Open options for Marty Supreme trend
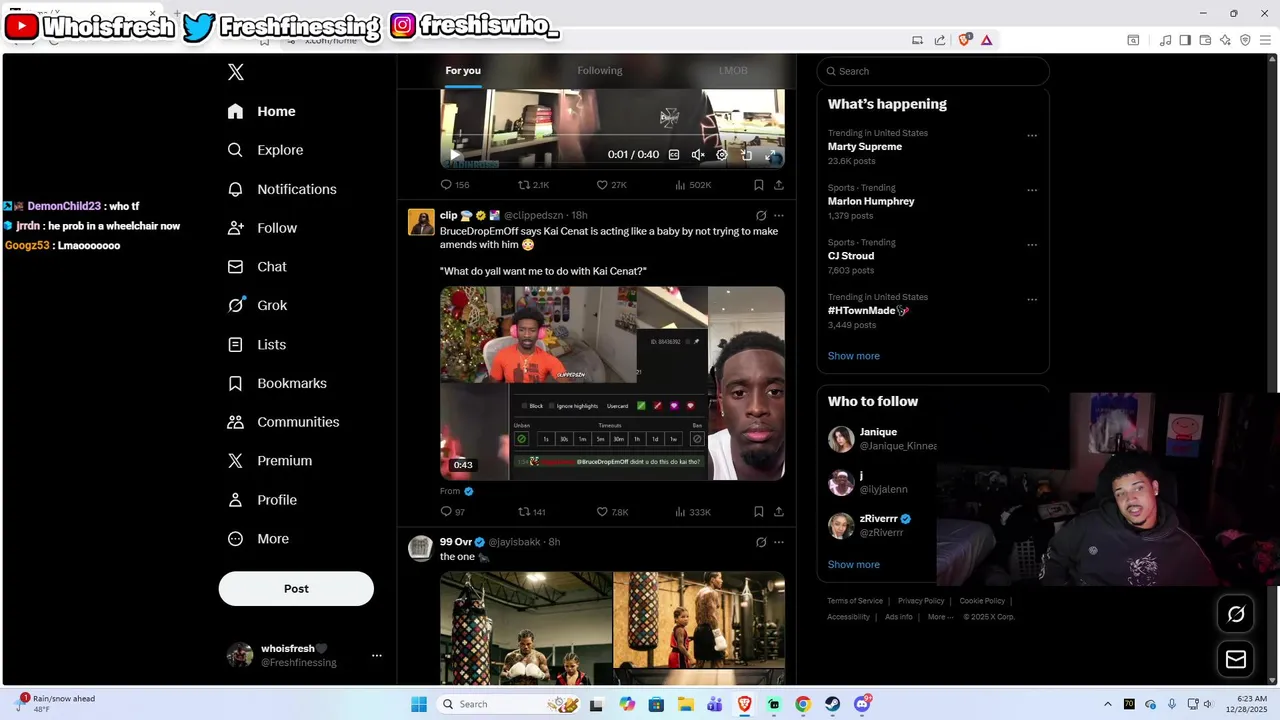1280x720 pixels. point(1032,135)
